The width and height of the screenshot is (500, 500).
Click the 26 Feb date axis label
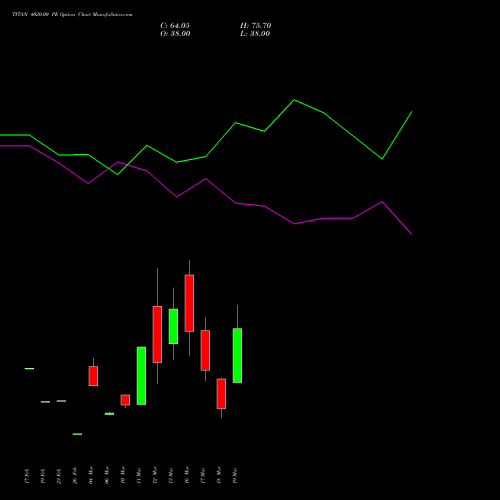[x=75, y=475]
